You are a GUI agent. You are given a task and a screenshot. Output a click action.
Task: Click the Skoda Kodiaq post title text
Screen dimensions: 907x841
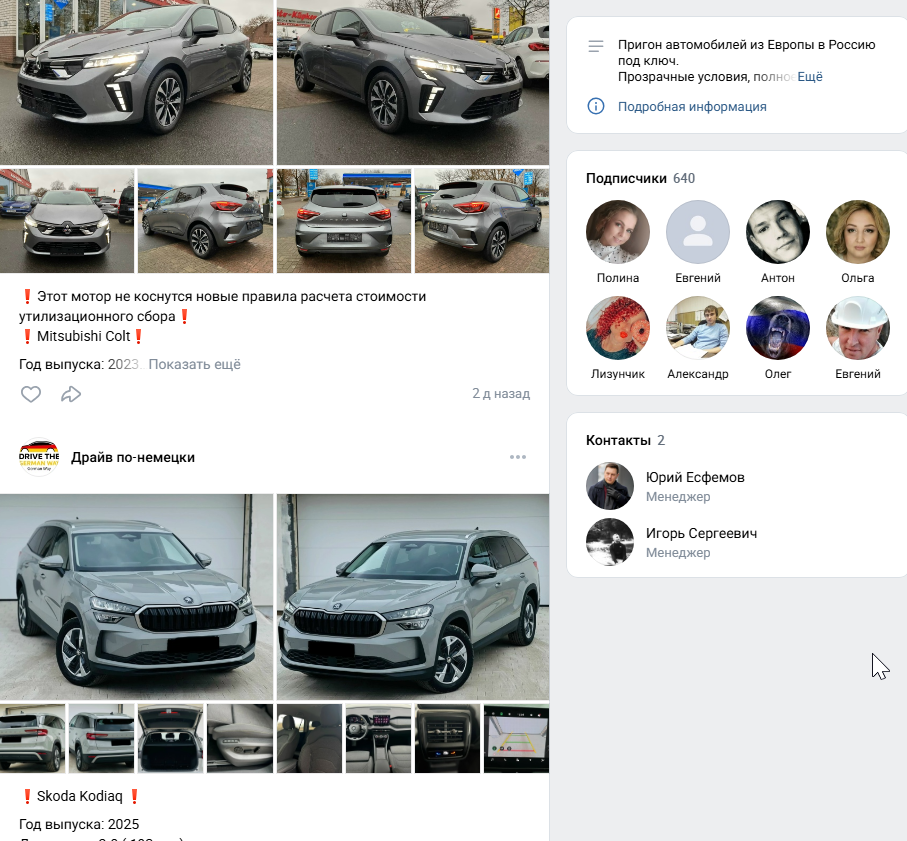[80, 796]
